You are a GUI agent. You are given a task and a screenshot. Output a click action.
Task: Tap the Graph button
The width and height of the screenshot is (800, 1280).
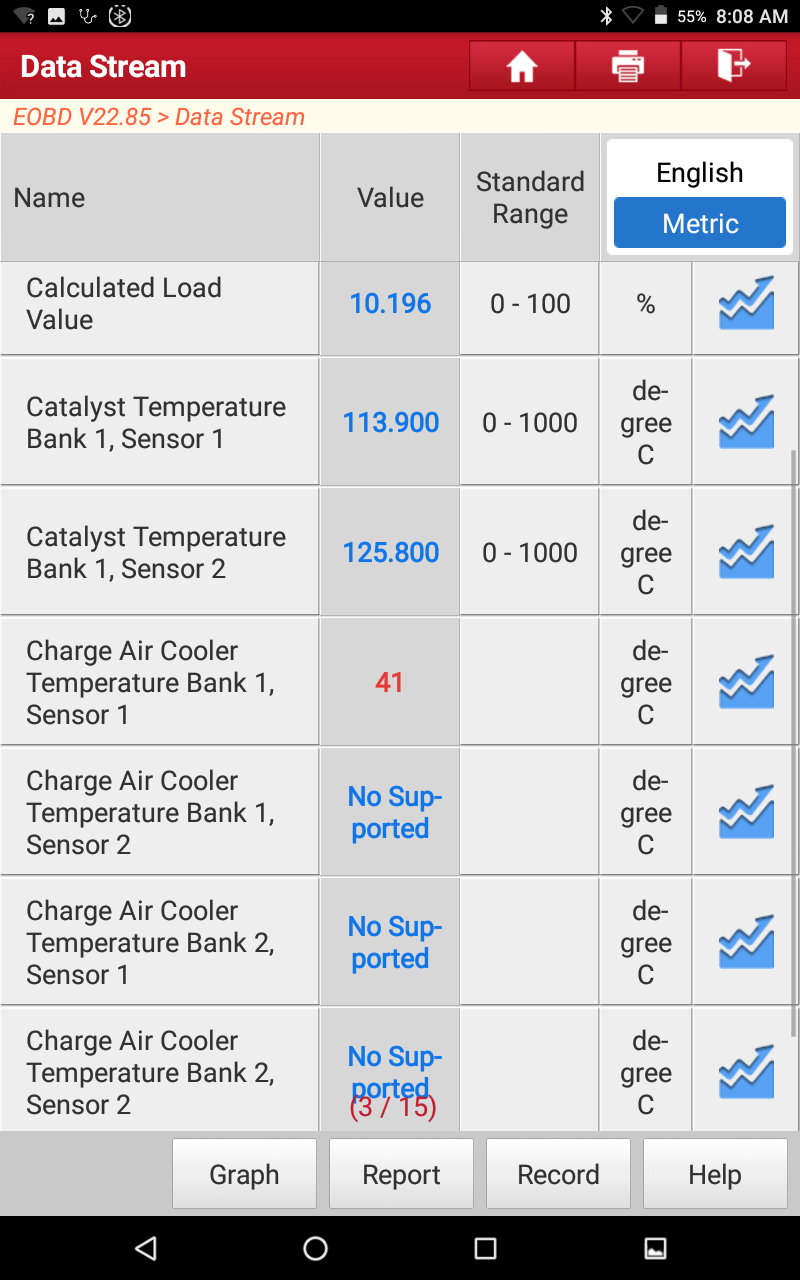(x=244, y=1174)
